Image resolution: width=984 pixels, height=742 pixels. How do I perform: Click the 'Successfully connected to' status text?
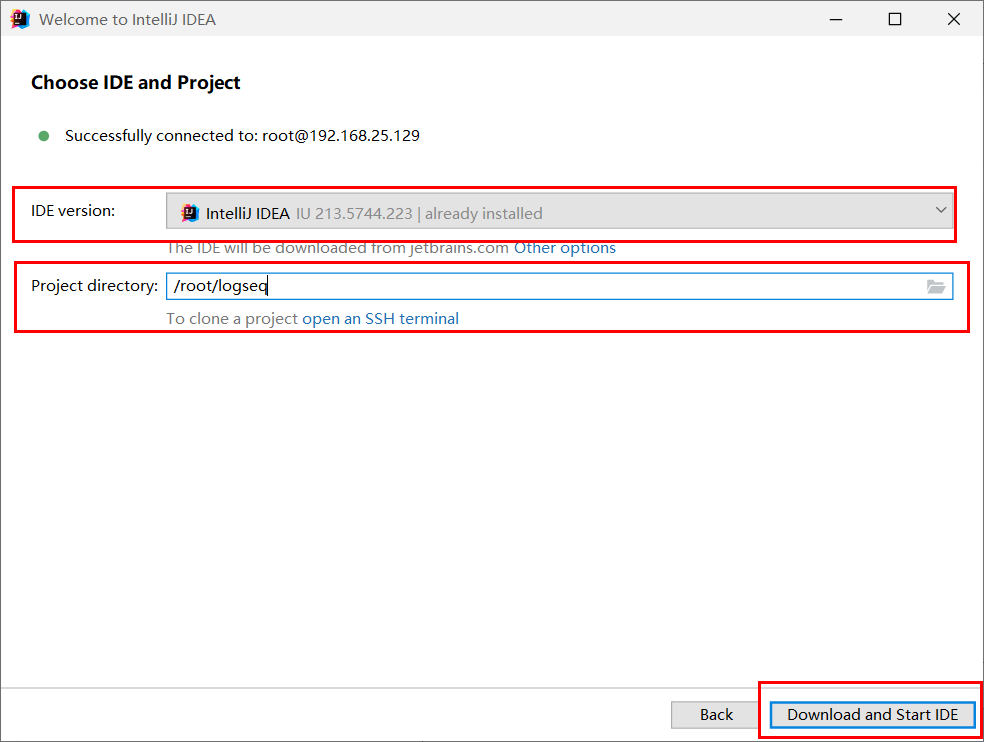(x=242, y=136)
